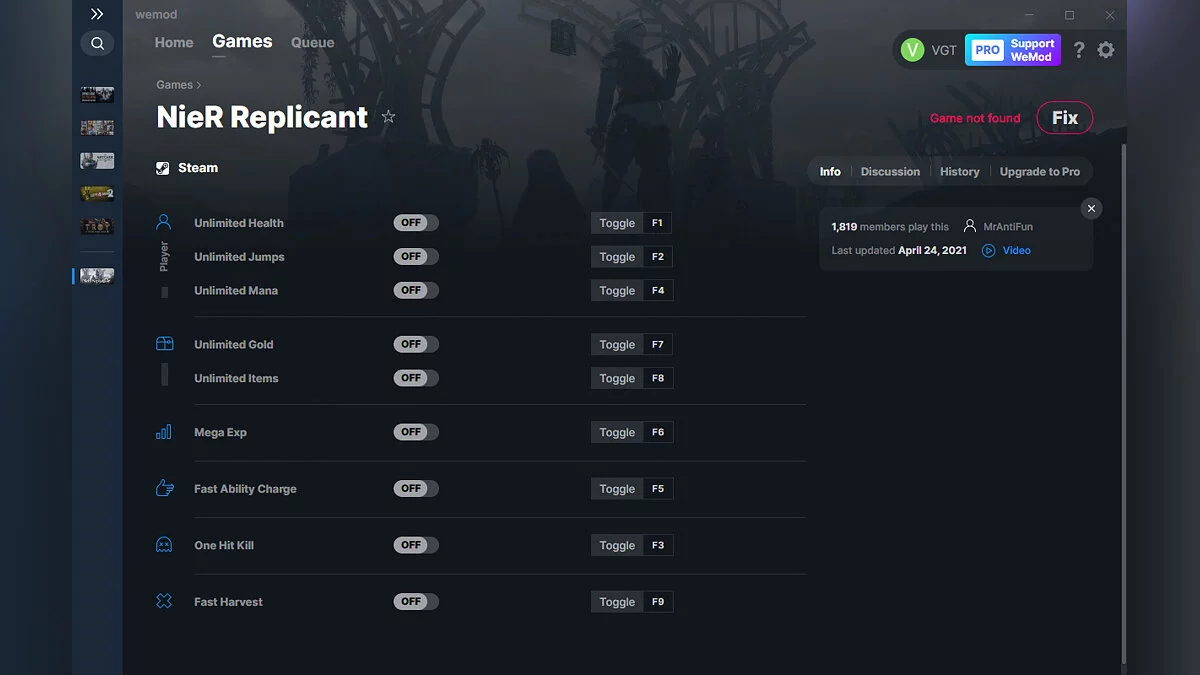The height and width of the screenshot is (675, 1200).
Task: Toggle Unlimited Jumps switch on
Action: click(416, 257)
